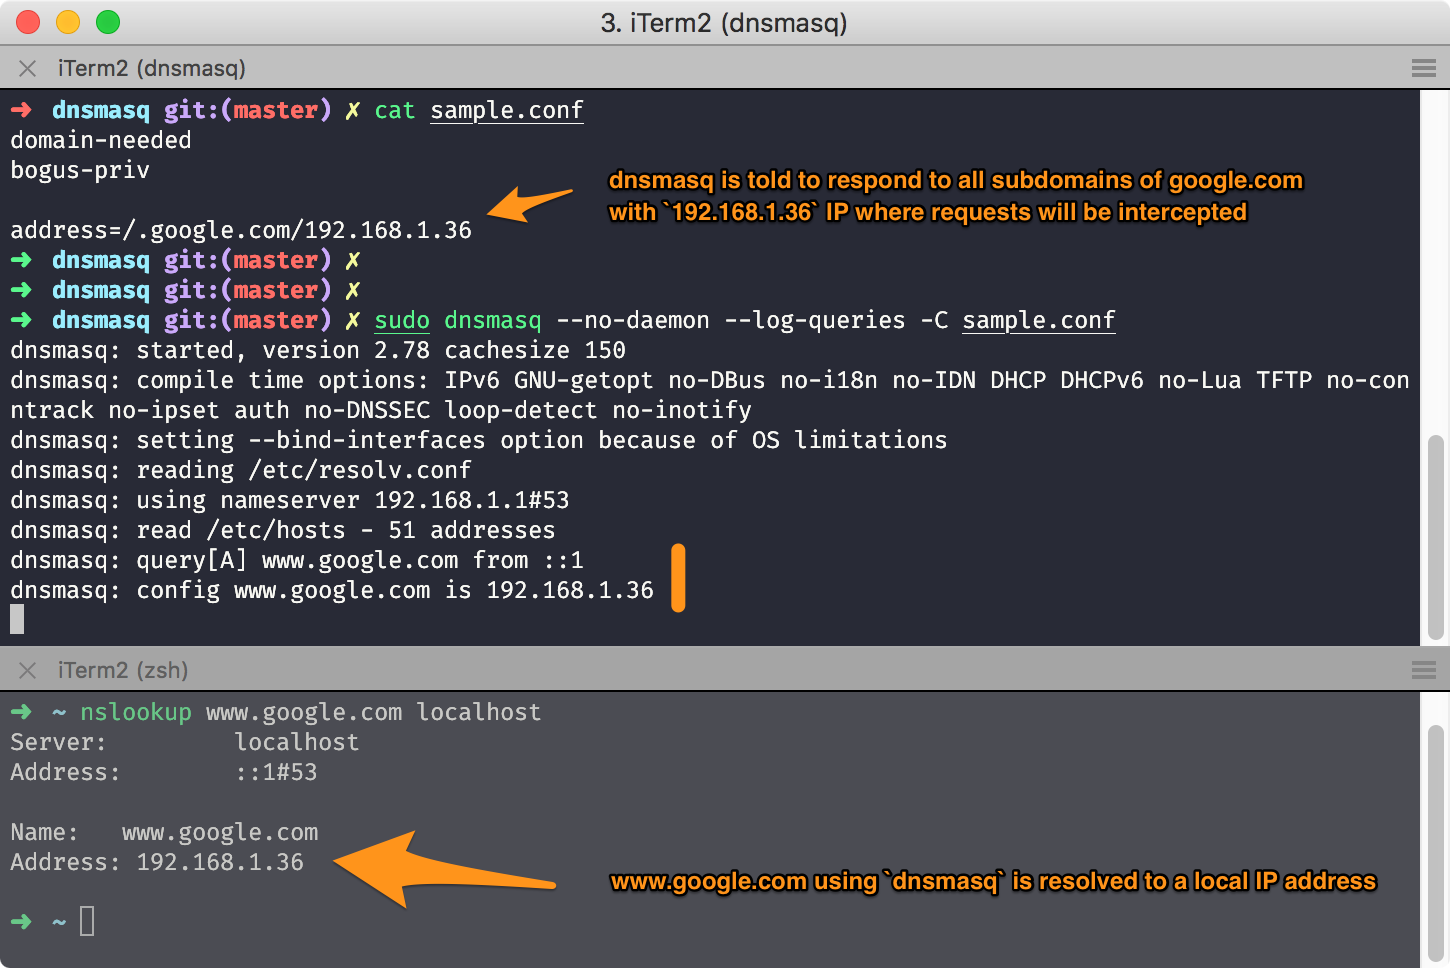The height and width of the screenshot is (968, 1450).
Task: Click the window title '3. iTerm2 (dnsmasq)'
Action: (x=724, y=22)
